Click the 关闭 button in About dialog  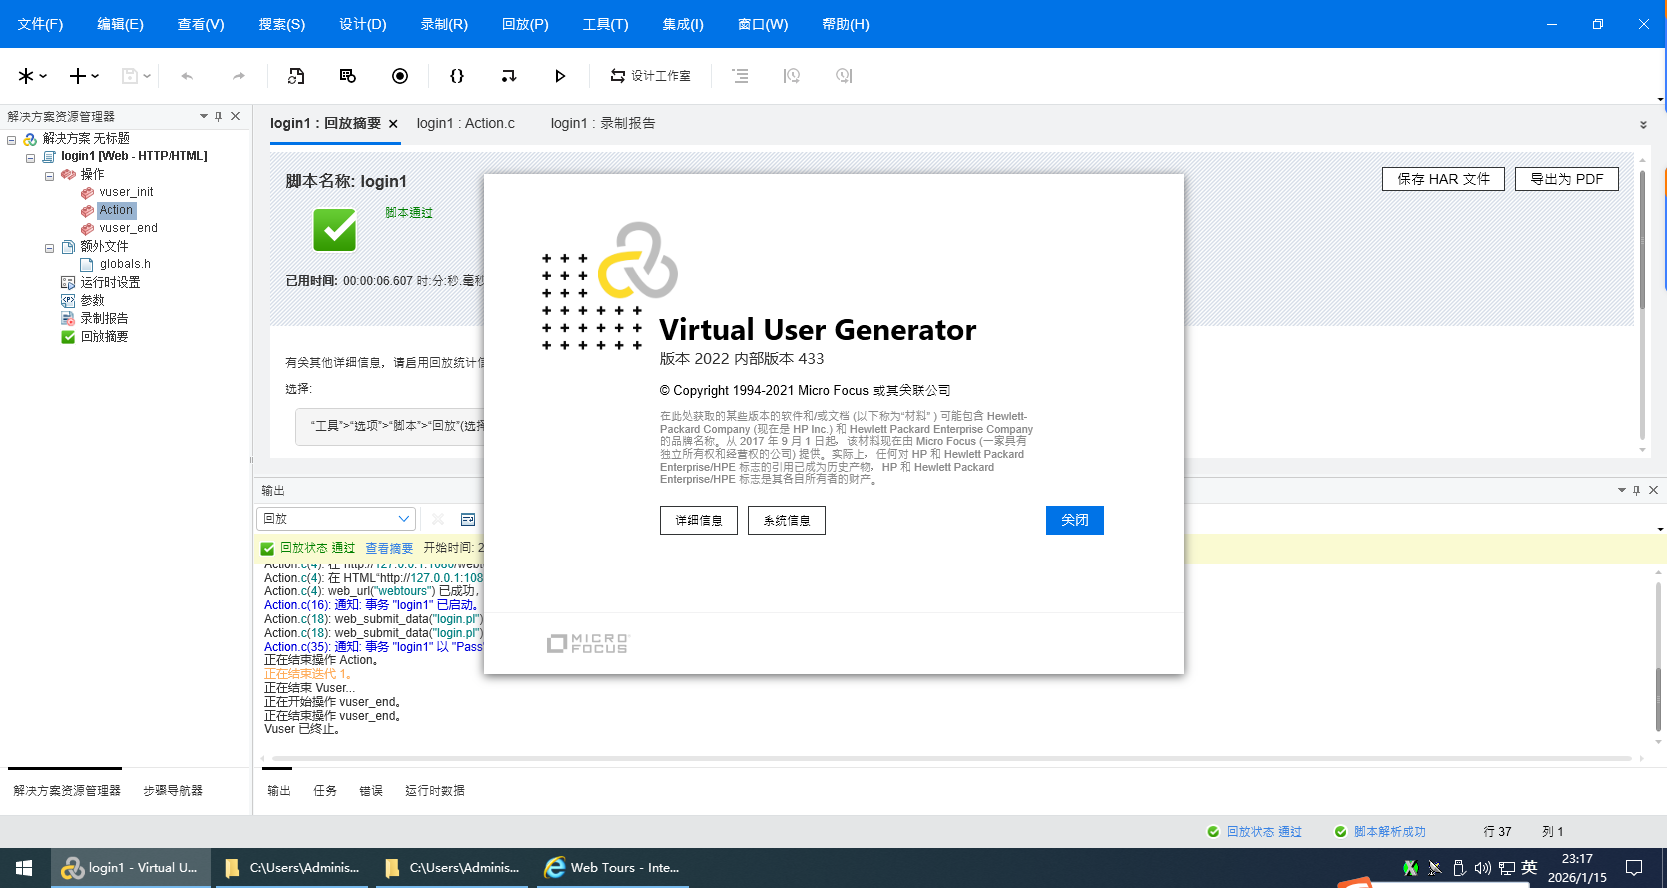(1074, 520)
